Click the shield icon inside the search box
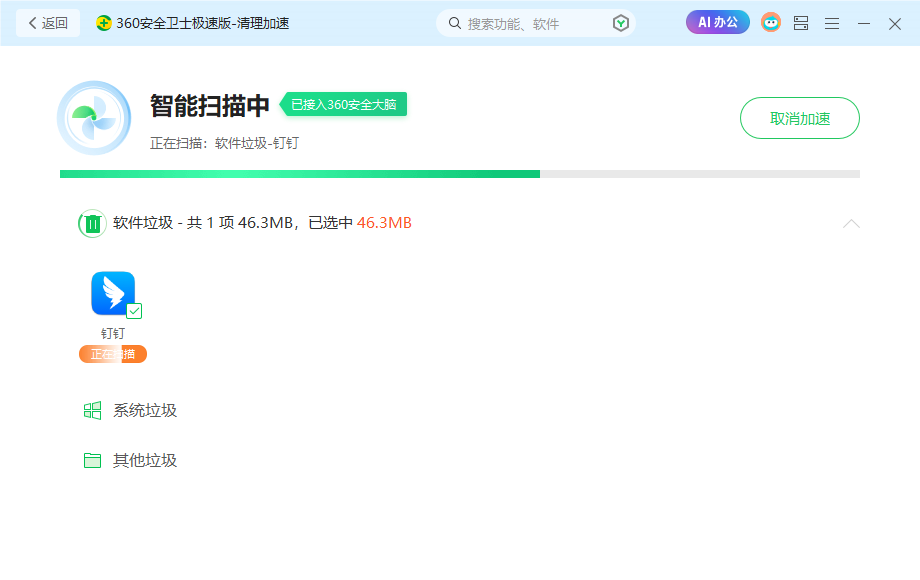Image resolution: width=920 pixels, height=580 pixels. [619, 21]
